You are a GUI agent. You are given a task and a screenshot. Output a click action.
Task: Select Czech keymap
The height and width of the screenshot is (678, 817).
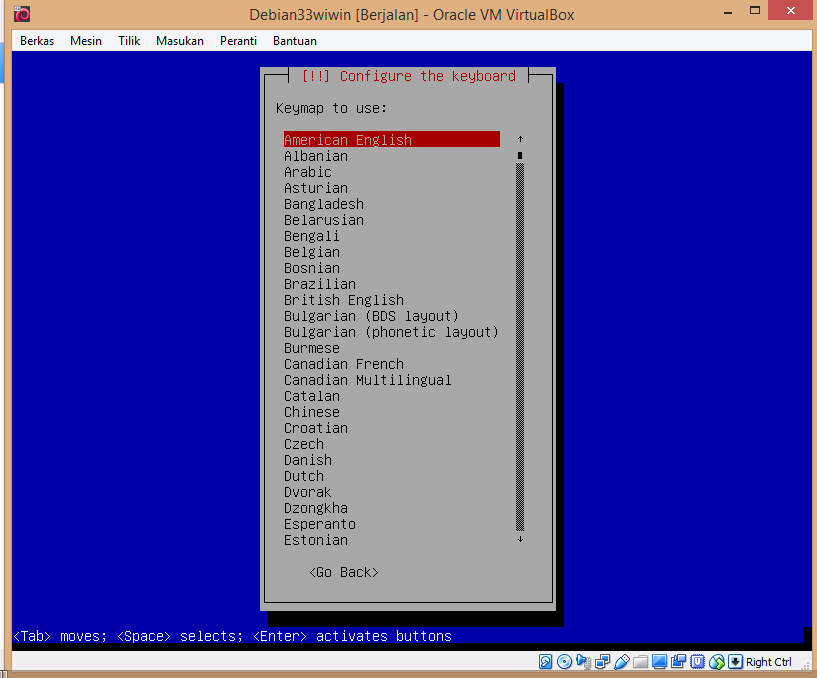tap(392, 445)
